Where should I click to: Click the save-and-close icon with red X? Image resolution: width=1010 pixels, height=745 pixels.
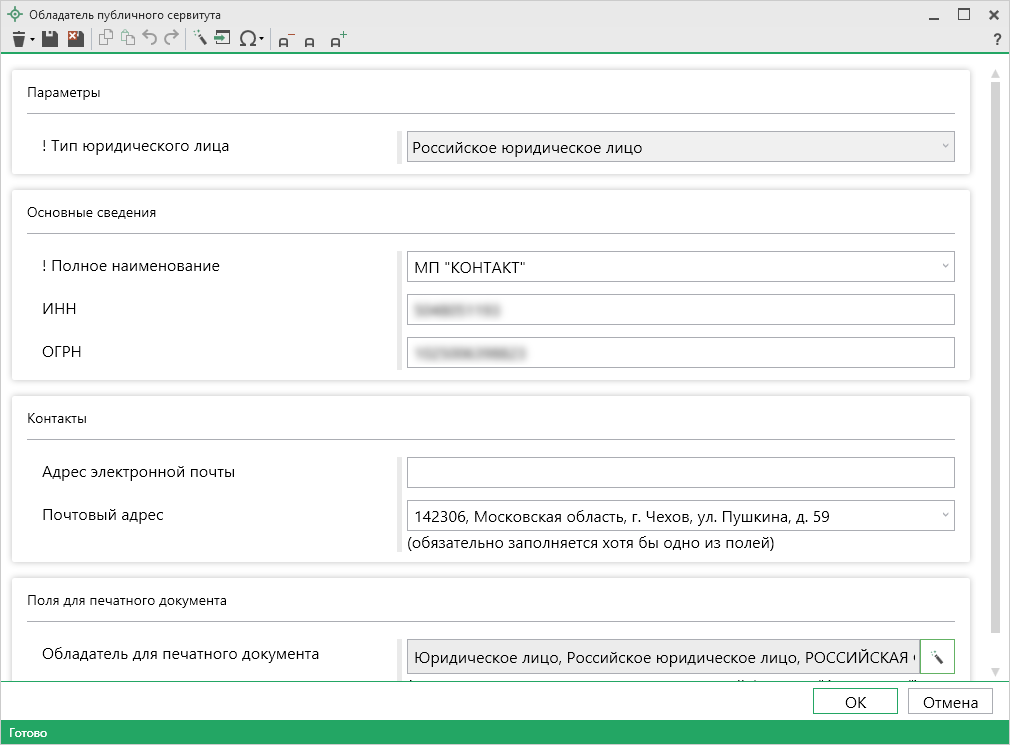click(75, 39)
